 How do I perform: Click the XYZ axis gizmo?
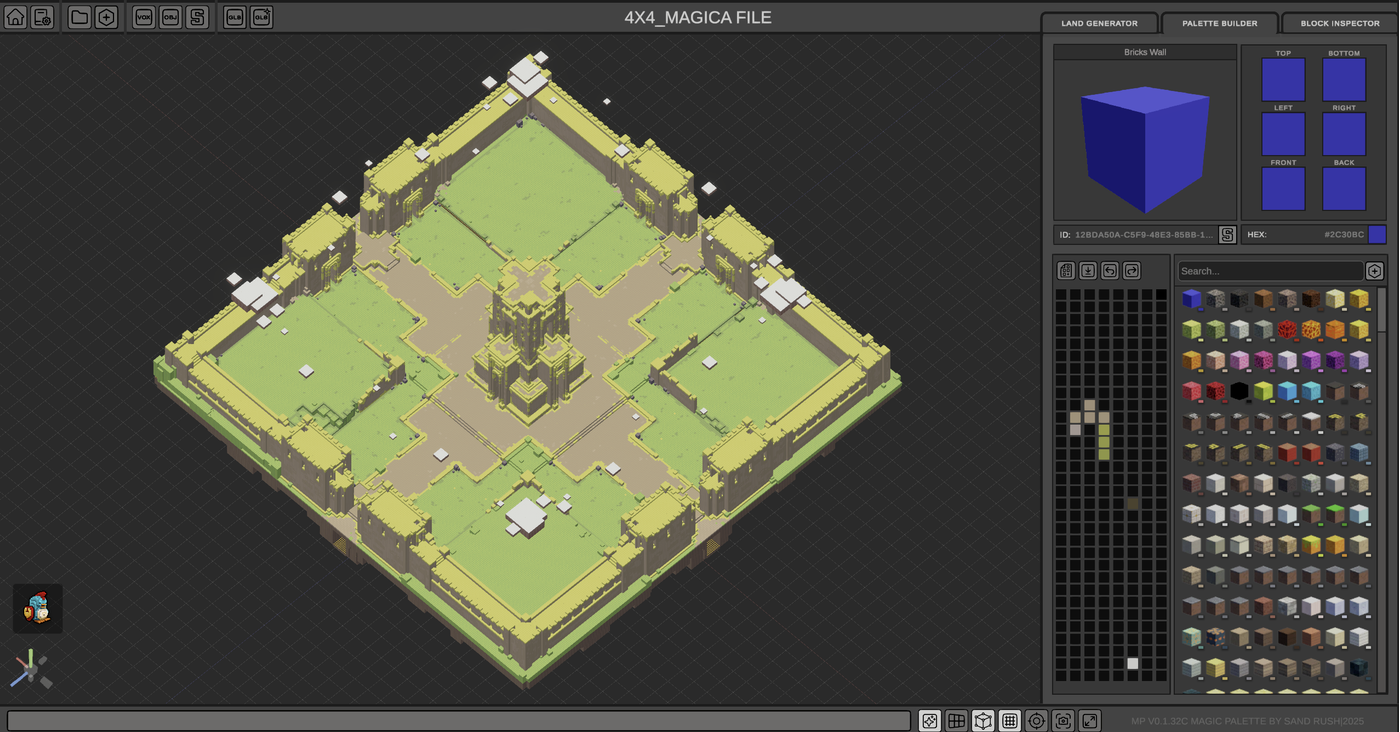tap(31, 669)
